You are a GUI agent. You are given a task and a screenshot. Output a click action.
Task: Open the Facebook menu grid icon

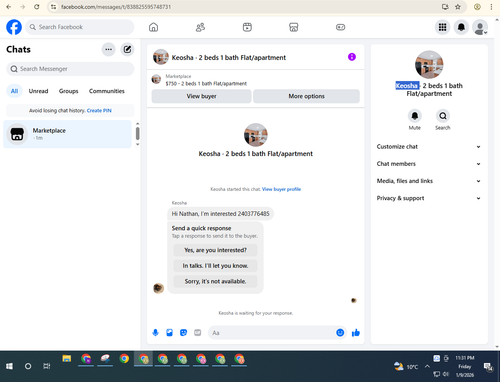pos(442,27)
